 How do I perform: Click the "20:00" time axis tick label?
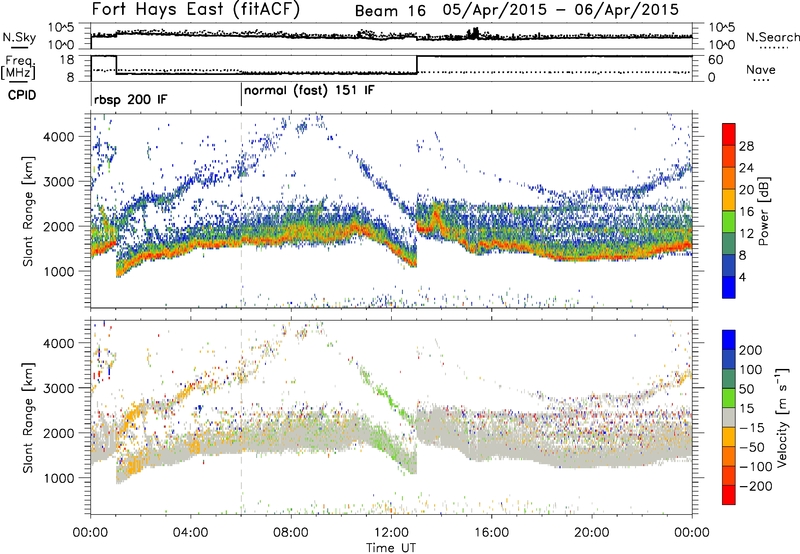(x=592, y=533)
